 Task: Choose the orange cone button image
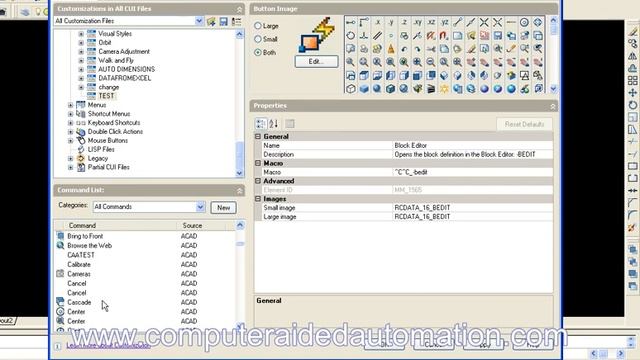pos(391,49)
